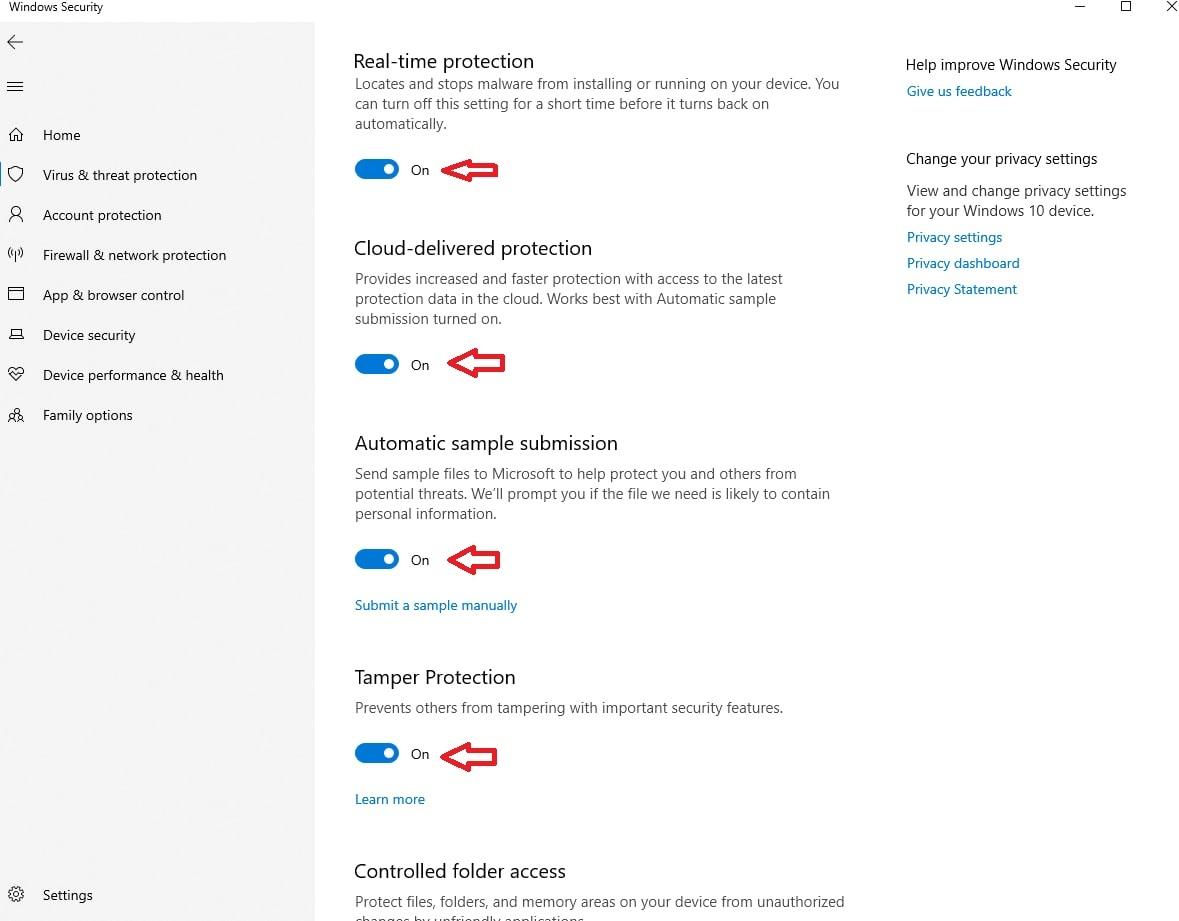Click Submit a sample manually link
The width and height of the screenshot is (1179, 921).
pos(436,605)
